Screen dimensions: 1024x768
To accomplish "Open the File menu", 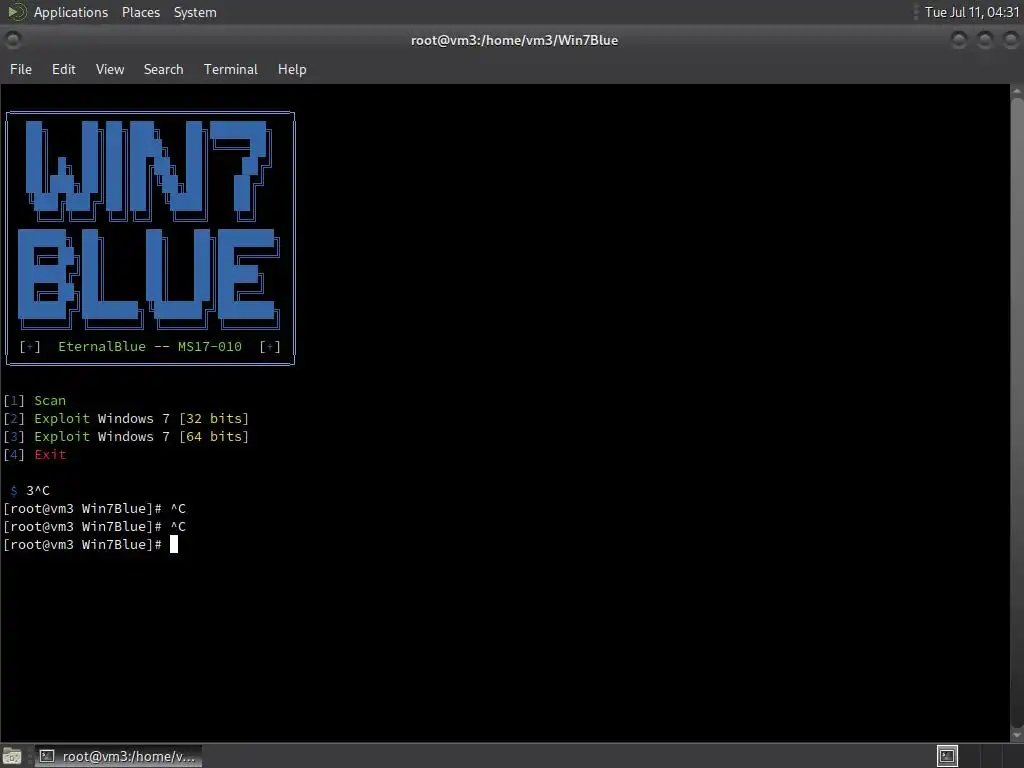I will point(21,69).
